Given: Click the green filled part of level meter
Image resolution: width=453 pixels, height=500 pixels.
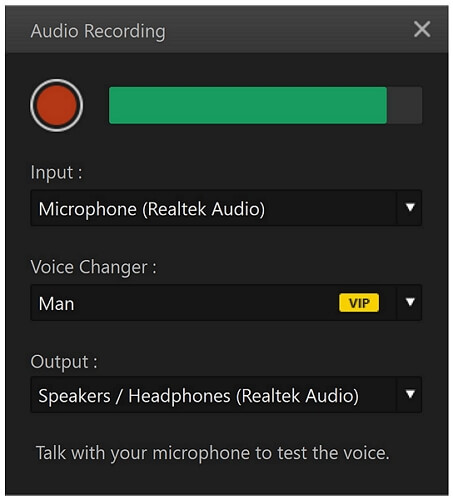Looking at the screenshot, I should click(248, 105).
